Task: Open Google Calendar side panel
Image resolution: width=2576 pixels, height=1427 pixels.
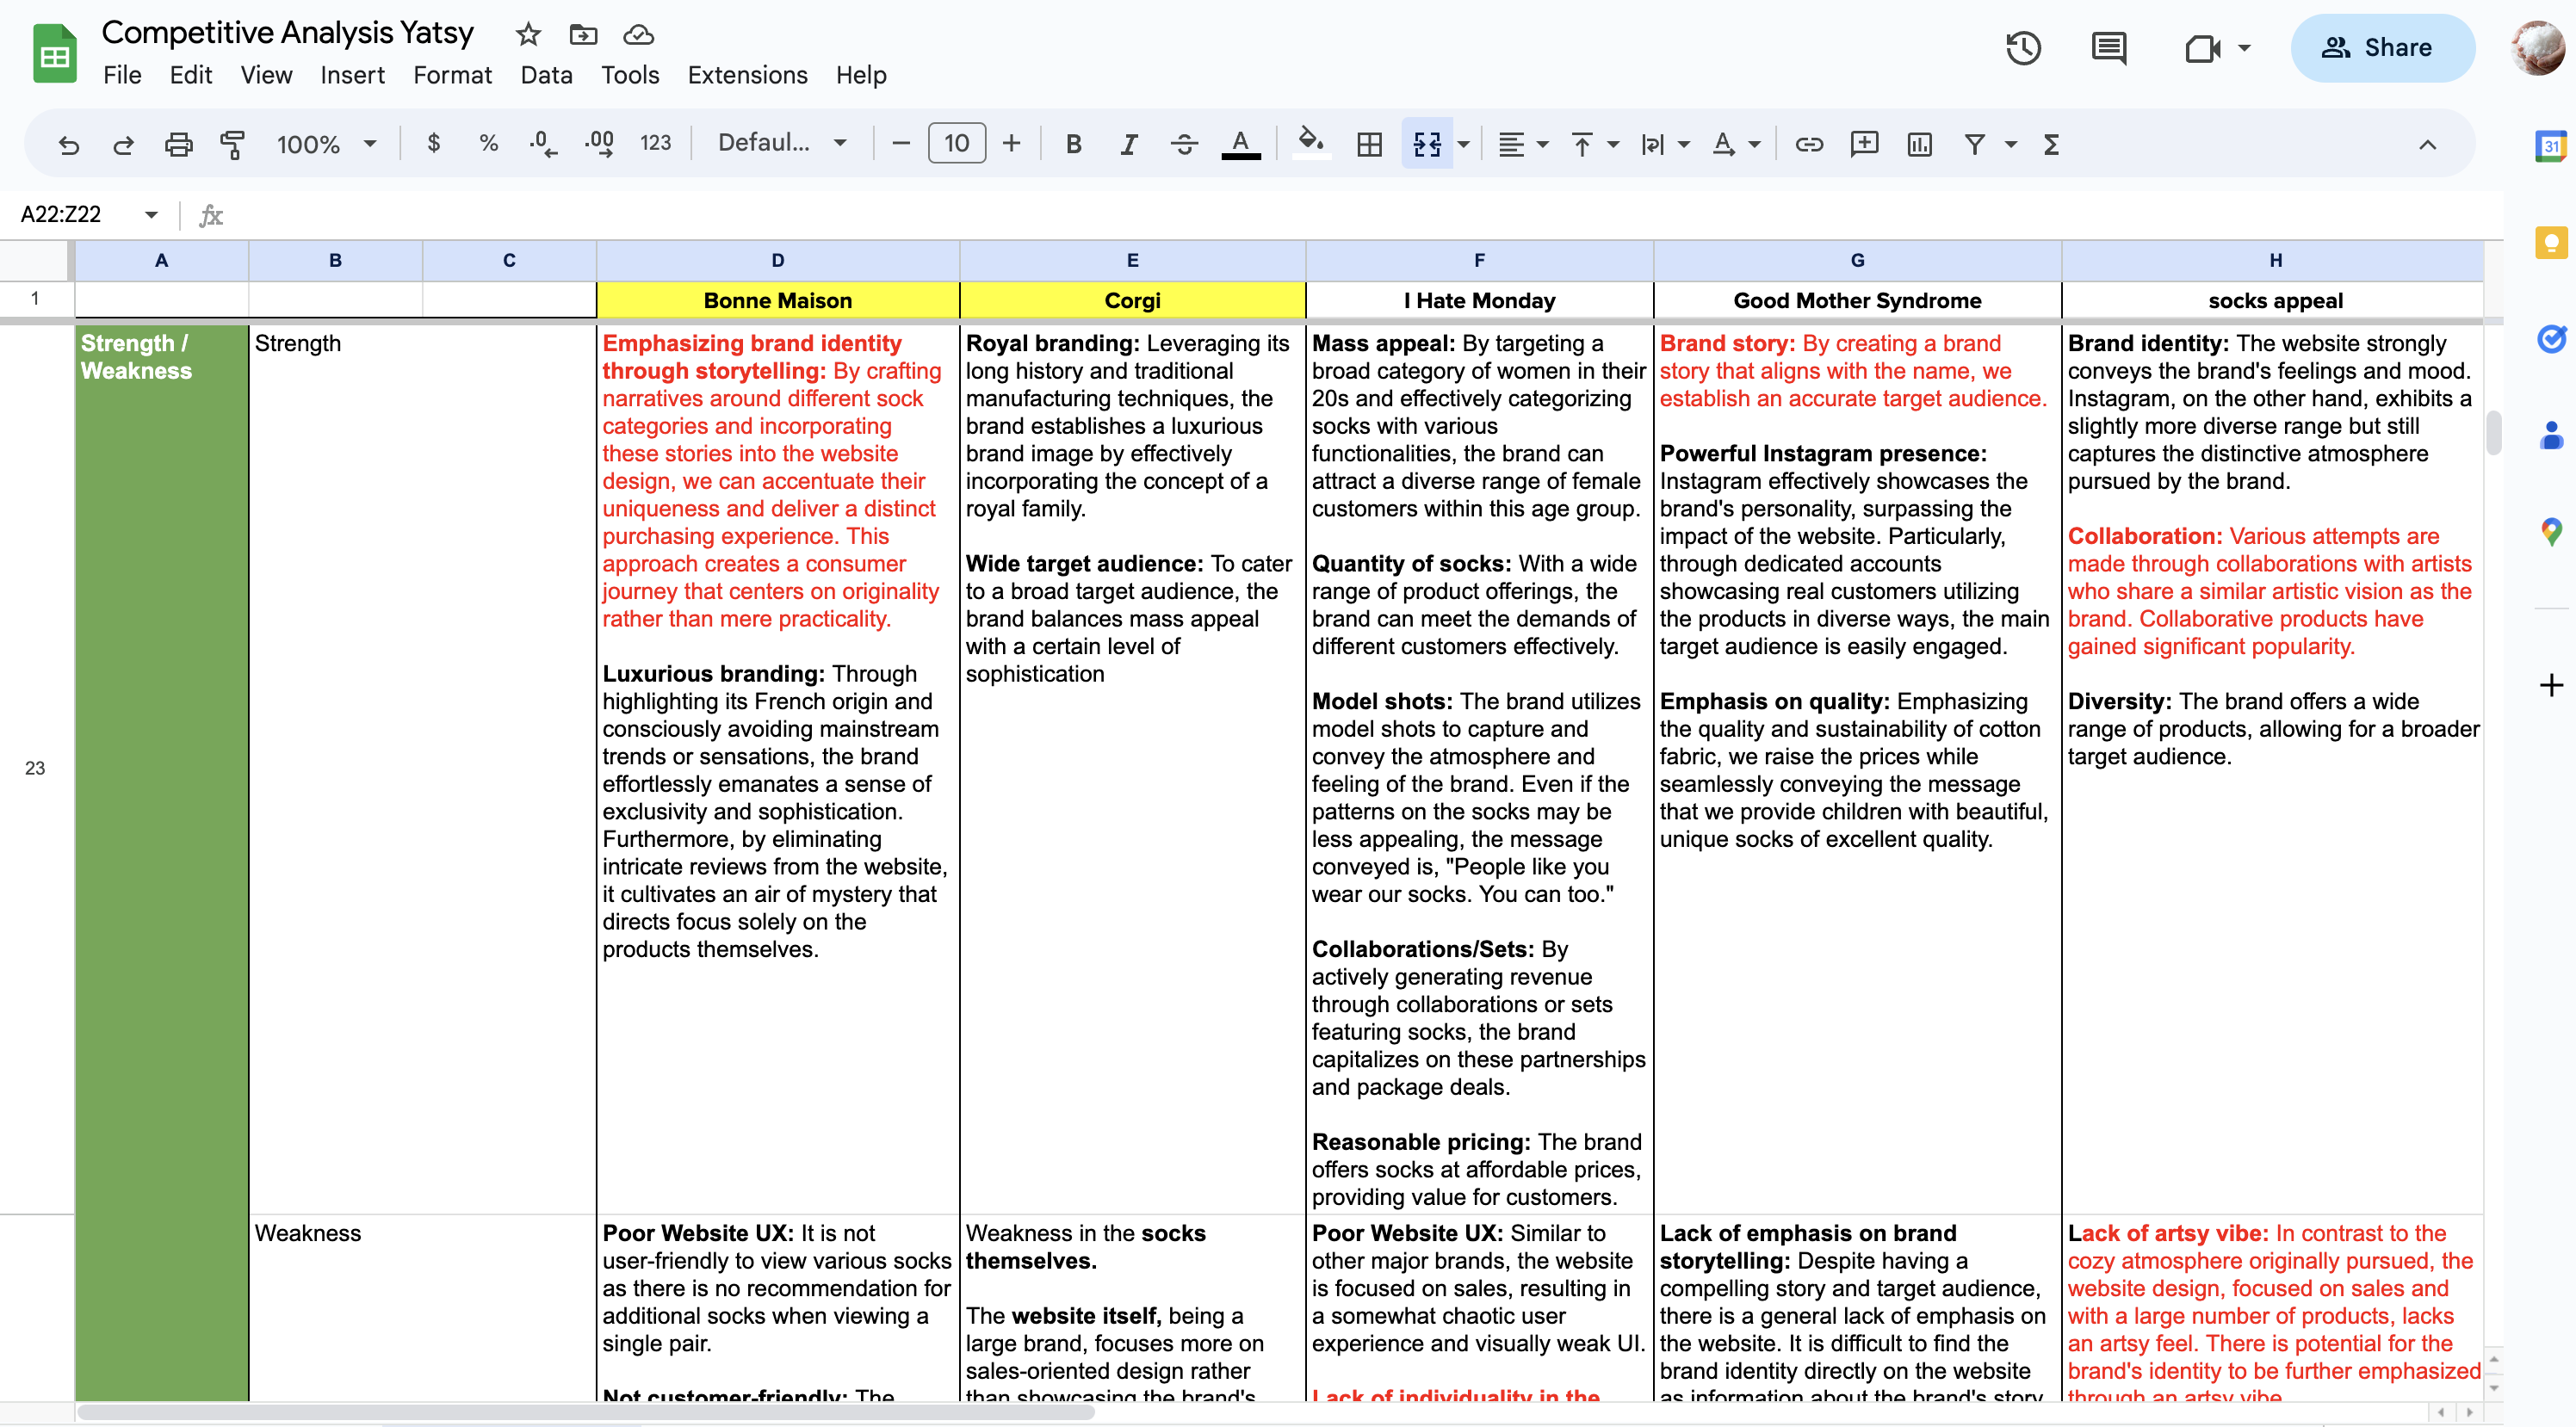Action: [x=2551, y=146]
